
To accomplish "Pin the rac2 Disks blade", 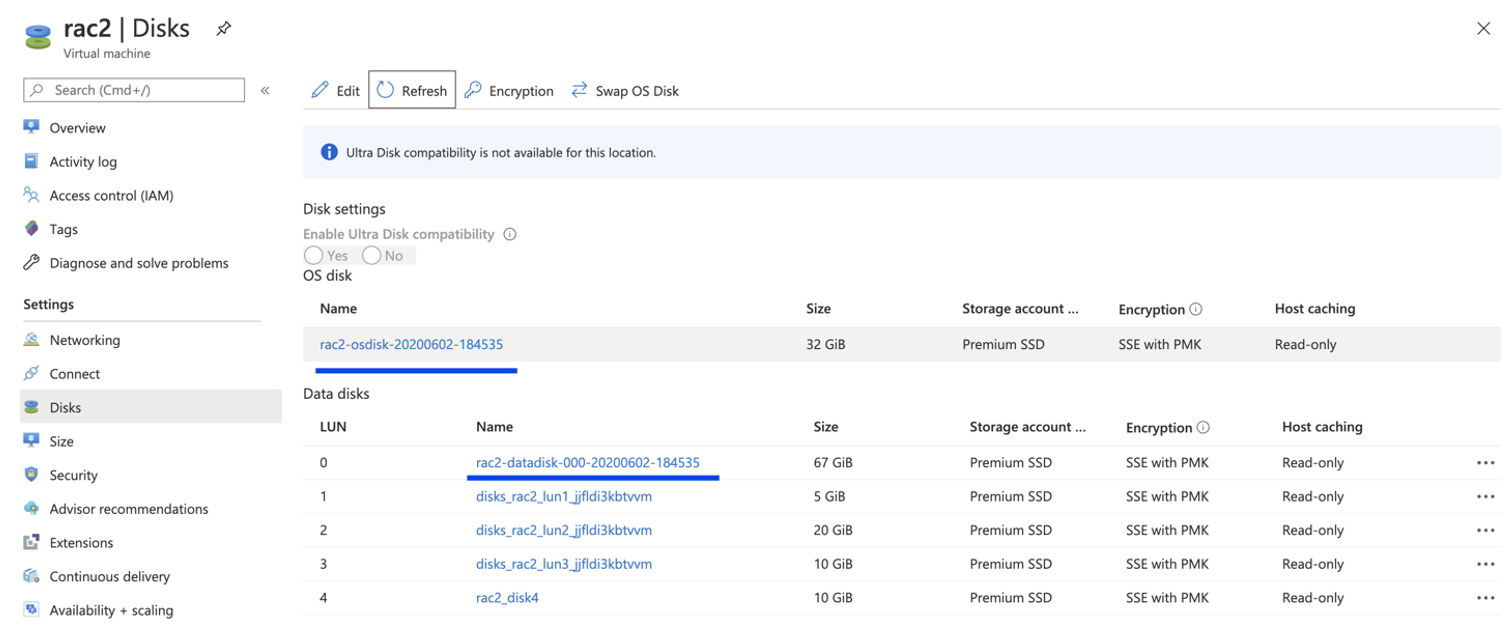I will click(223, 29).
